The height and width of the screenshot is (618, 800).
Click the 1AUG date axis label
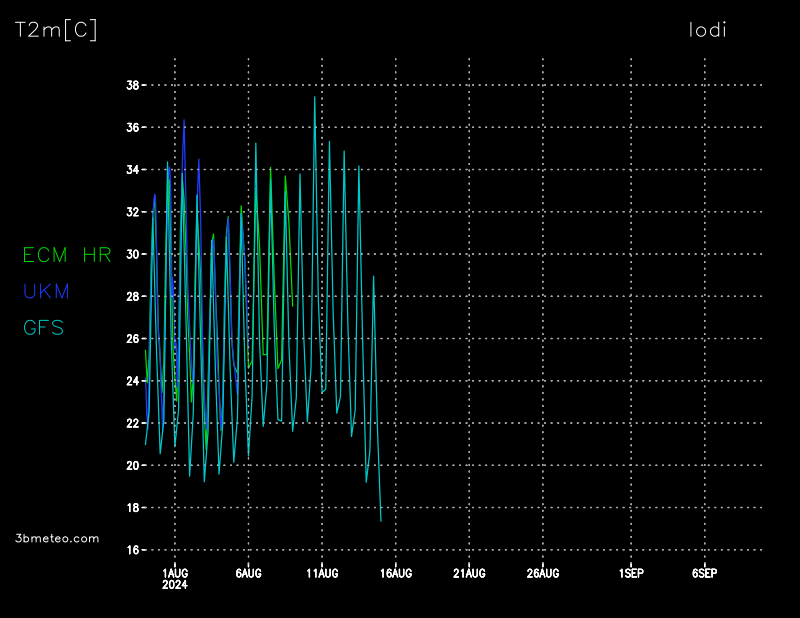175,573
